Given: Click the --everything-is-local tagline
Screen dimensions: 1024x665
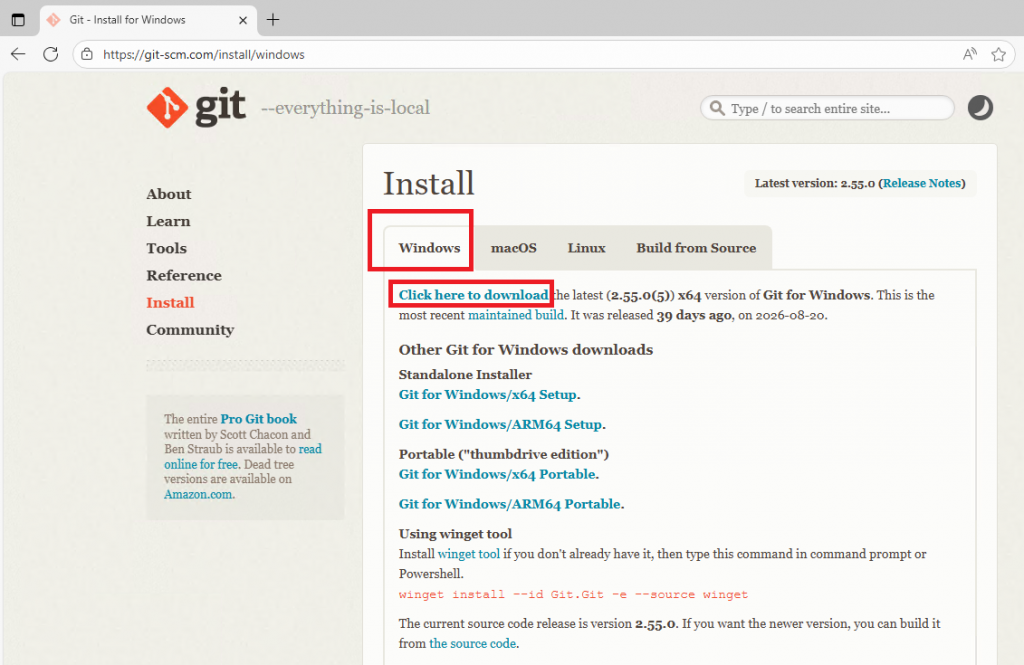Looking at the screenshot, I should click(x=345, y=108).
